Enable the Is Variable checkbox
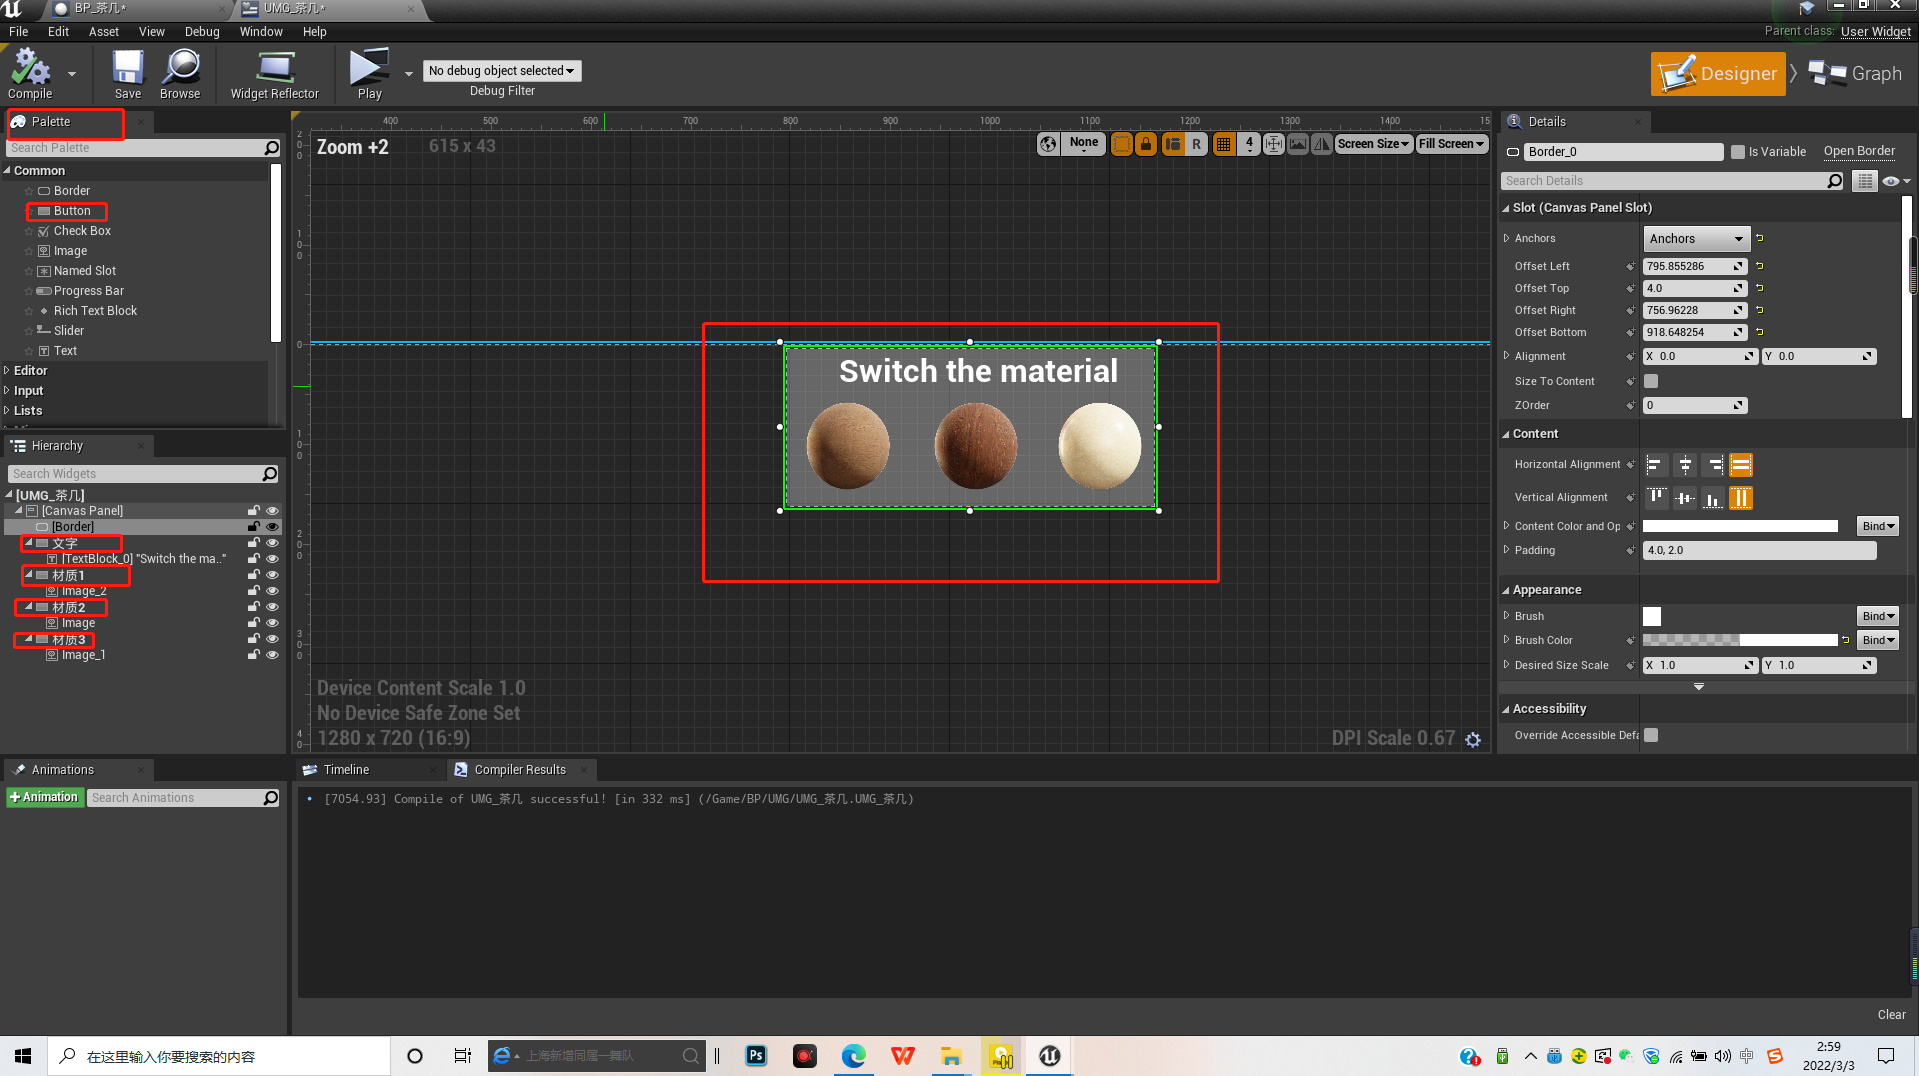Viewport: 1919px width, 1076px height. tap(1738, 152)
